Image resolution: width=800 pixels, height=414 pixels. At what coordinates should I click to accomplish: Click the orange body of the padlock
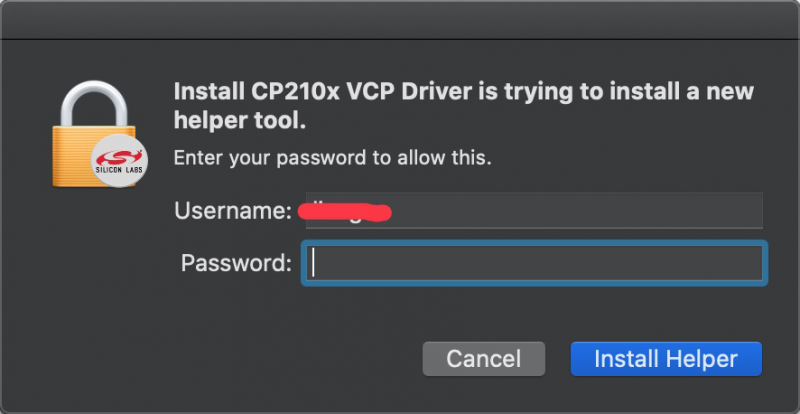(x=82, y=156)
